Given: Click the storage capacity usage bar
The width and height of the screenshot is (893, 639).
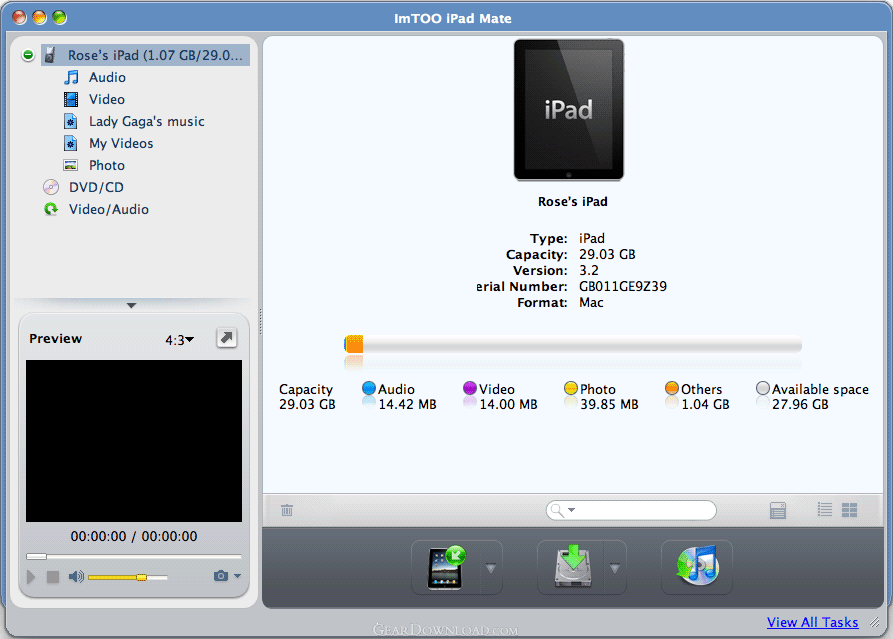Looking at the screenshot, I should click(x=572, y=344).
